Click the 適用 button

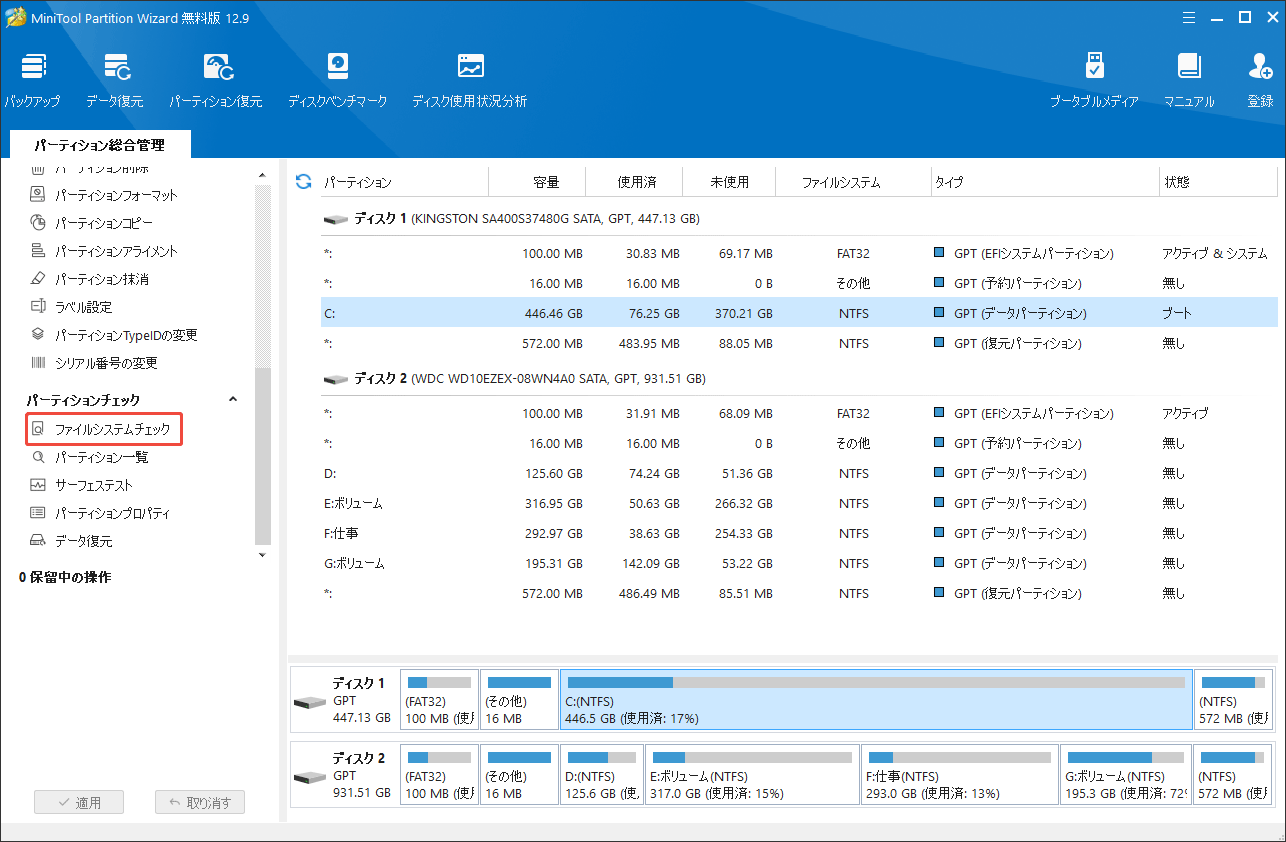[x=79, y=802]
